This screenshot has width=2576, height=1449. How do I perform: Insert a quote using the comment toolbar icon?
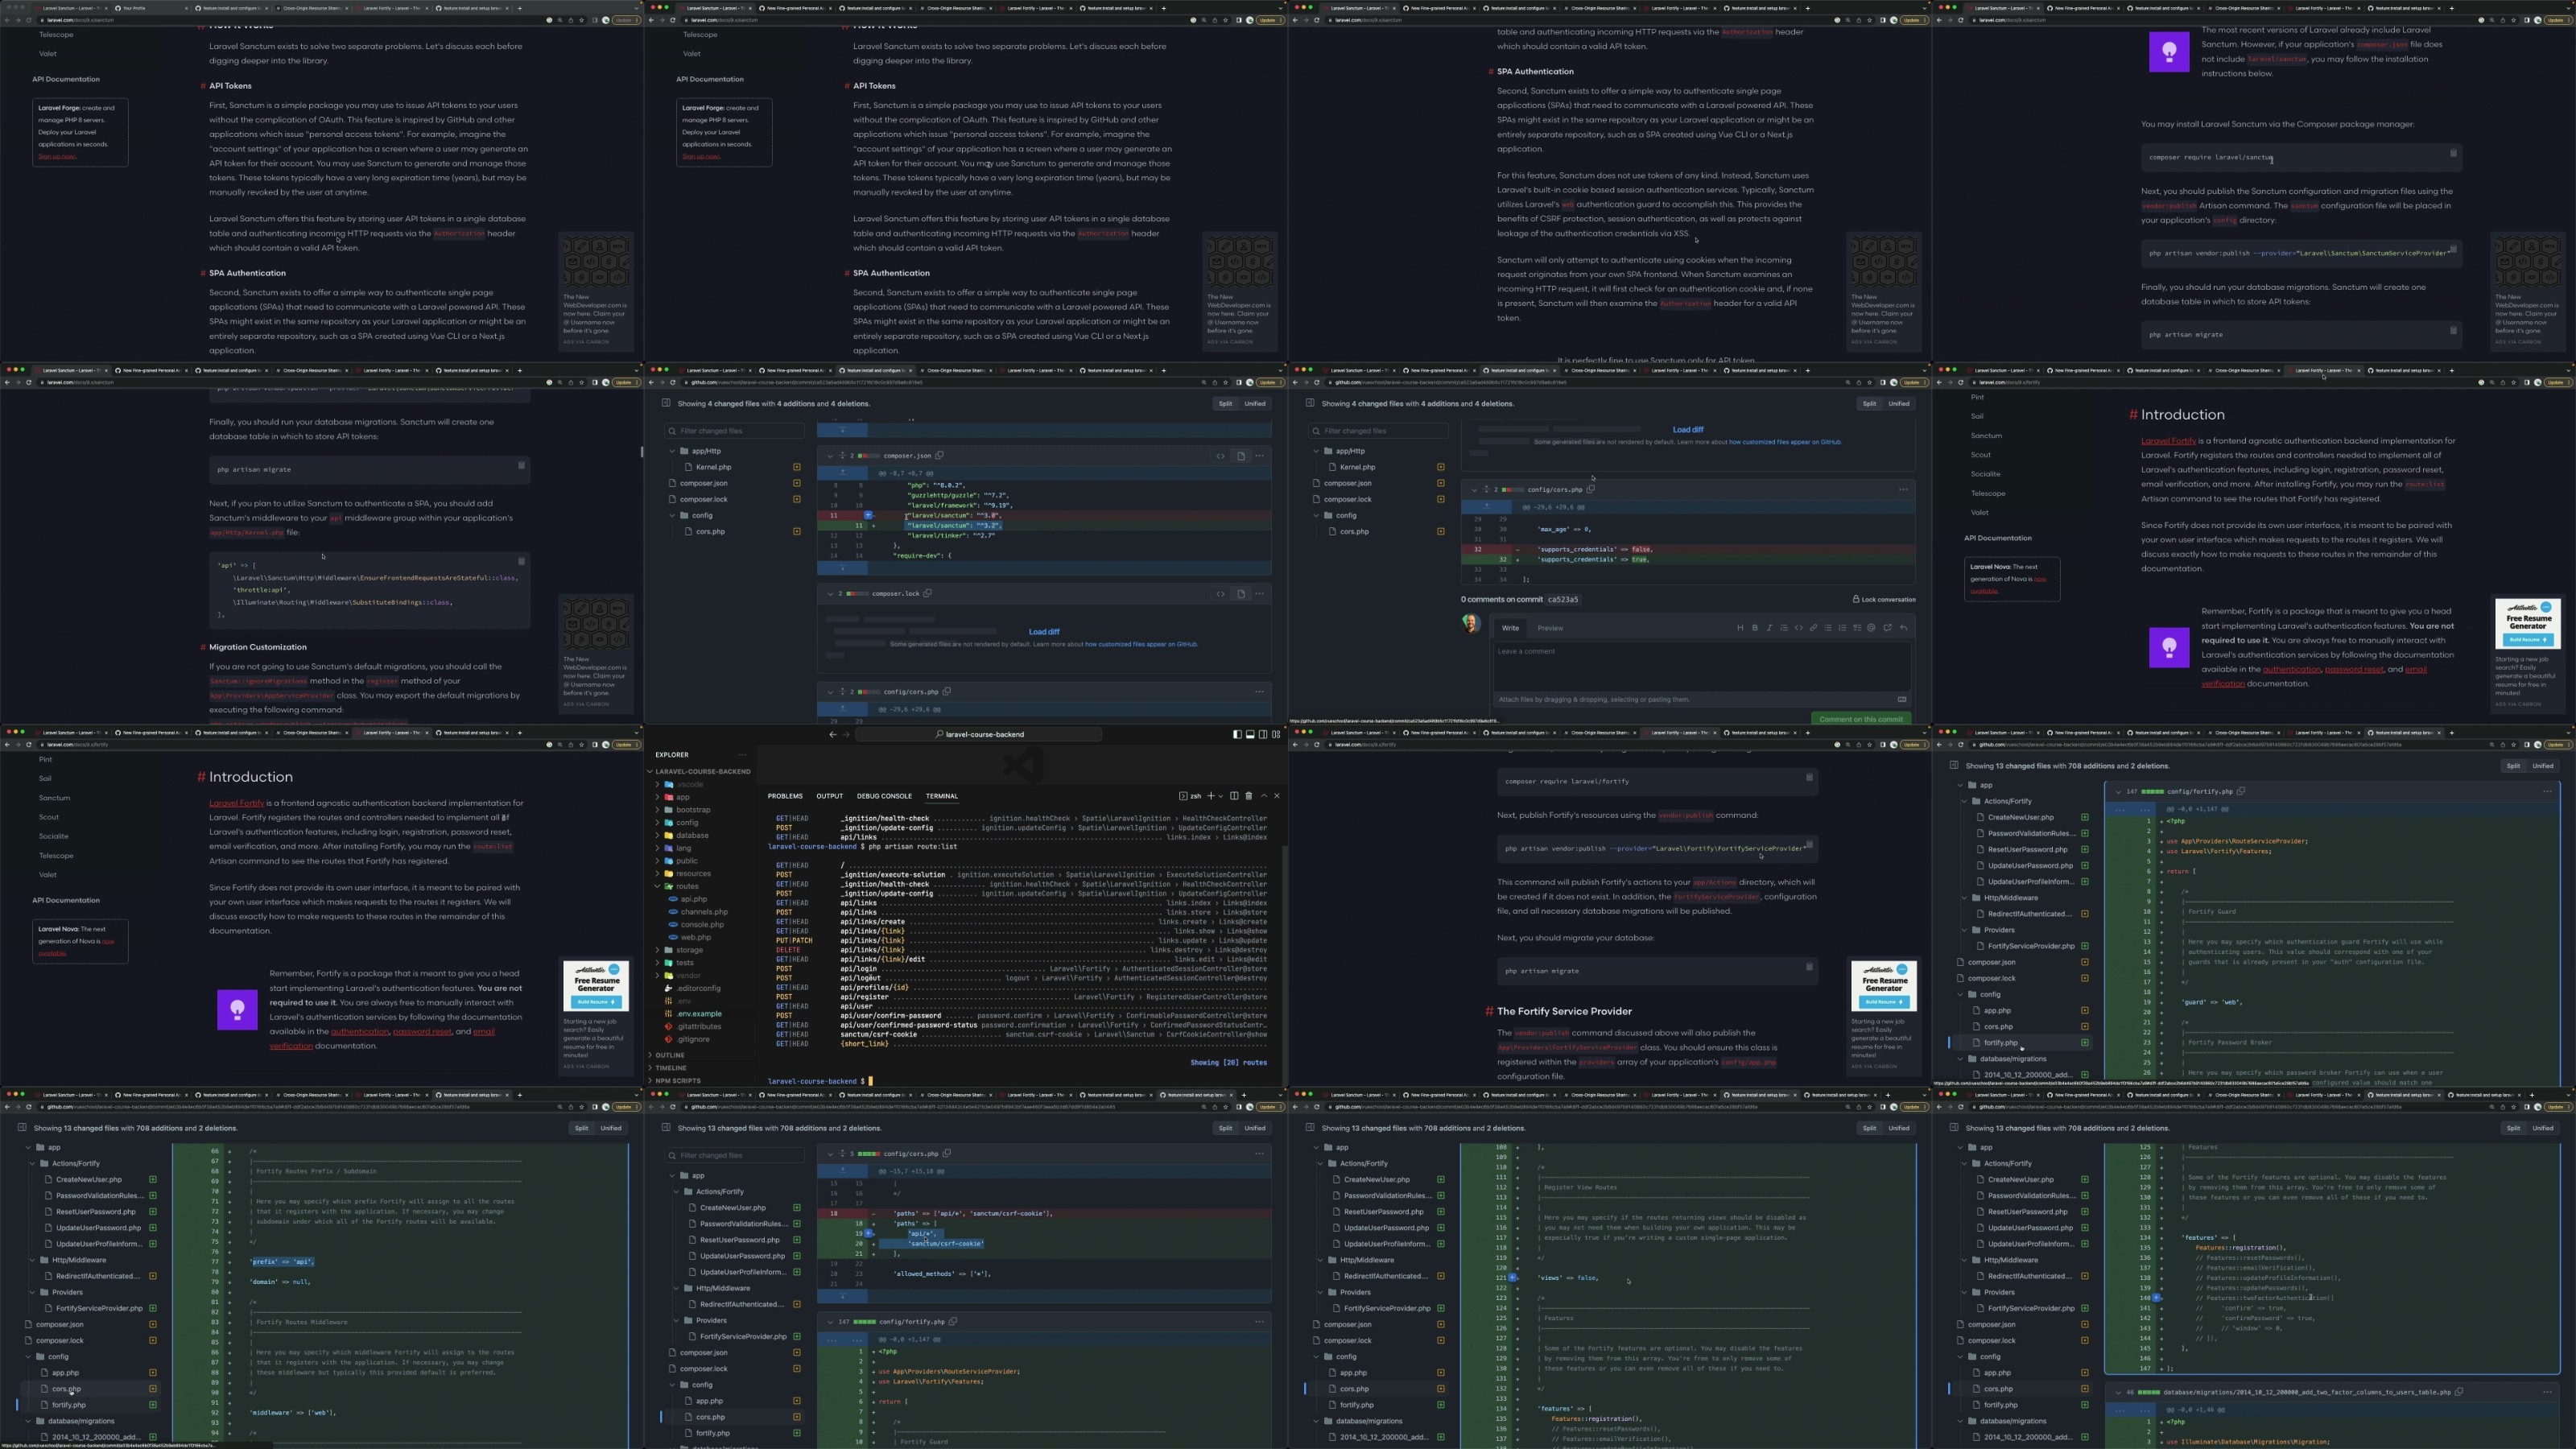click(x=1784, y=628)
